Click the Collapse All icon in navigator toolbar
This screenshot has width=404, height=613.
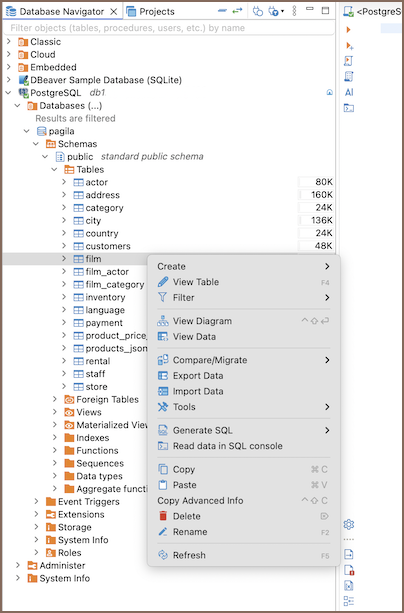click(x=222, y=11)
